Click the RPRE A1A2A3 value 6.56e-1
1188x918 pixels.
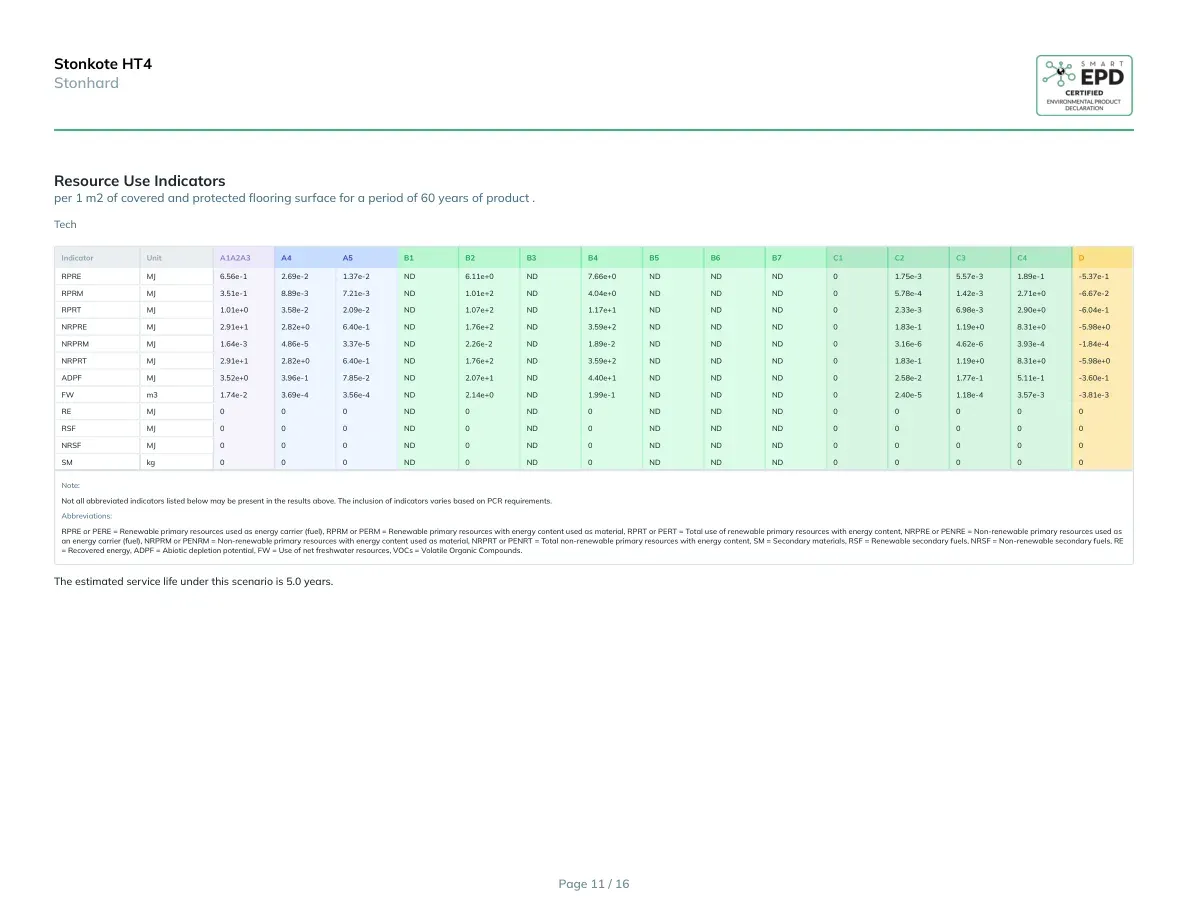[233, 276]
